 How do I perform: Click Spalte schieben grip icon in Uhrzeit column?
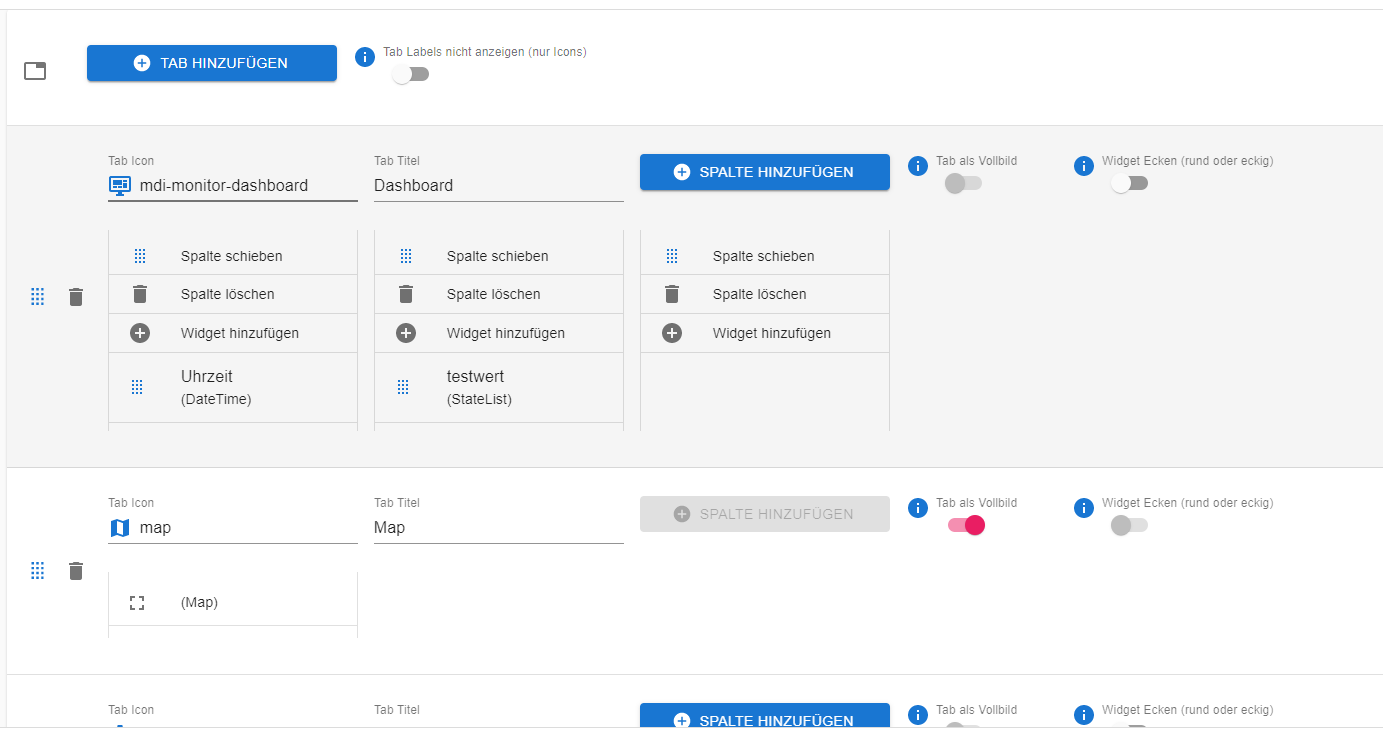[140, 256]
